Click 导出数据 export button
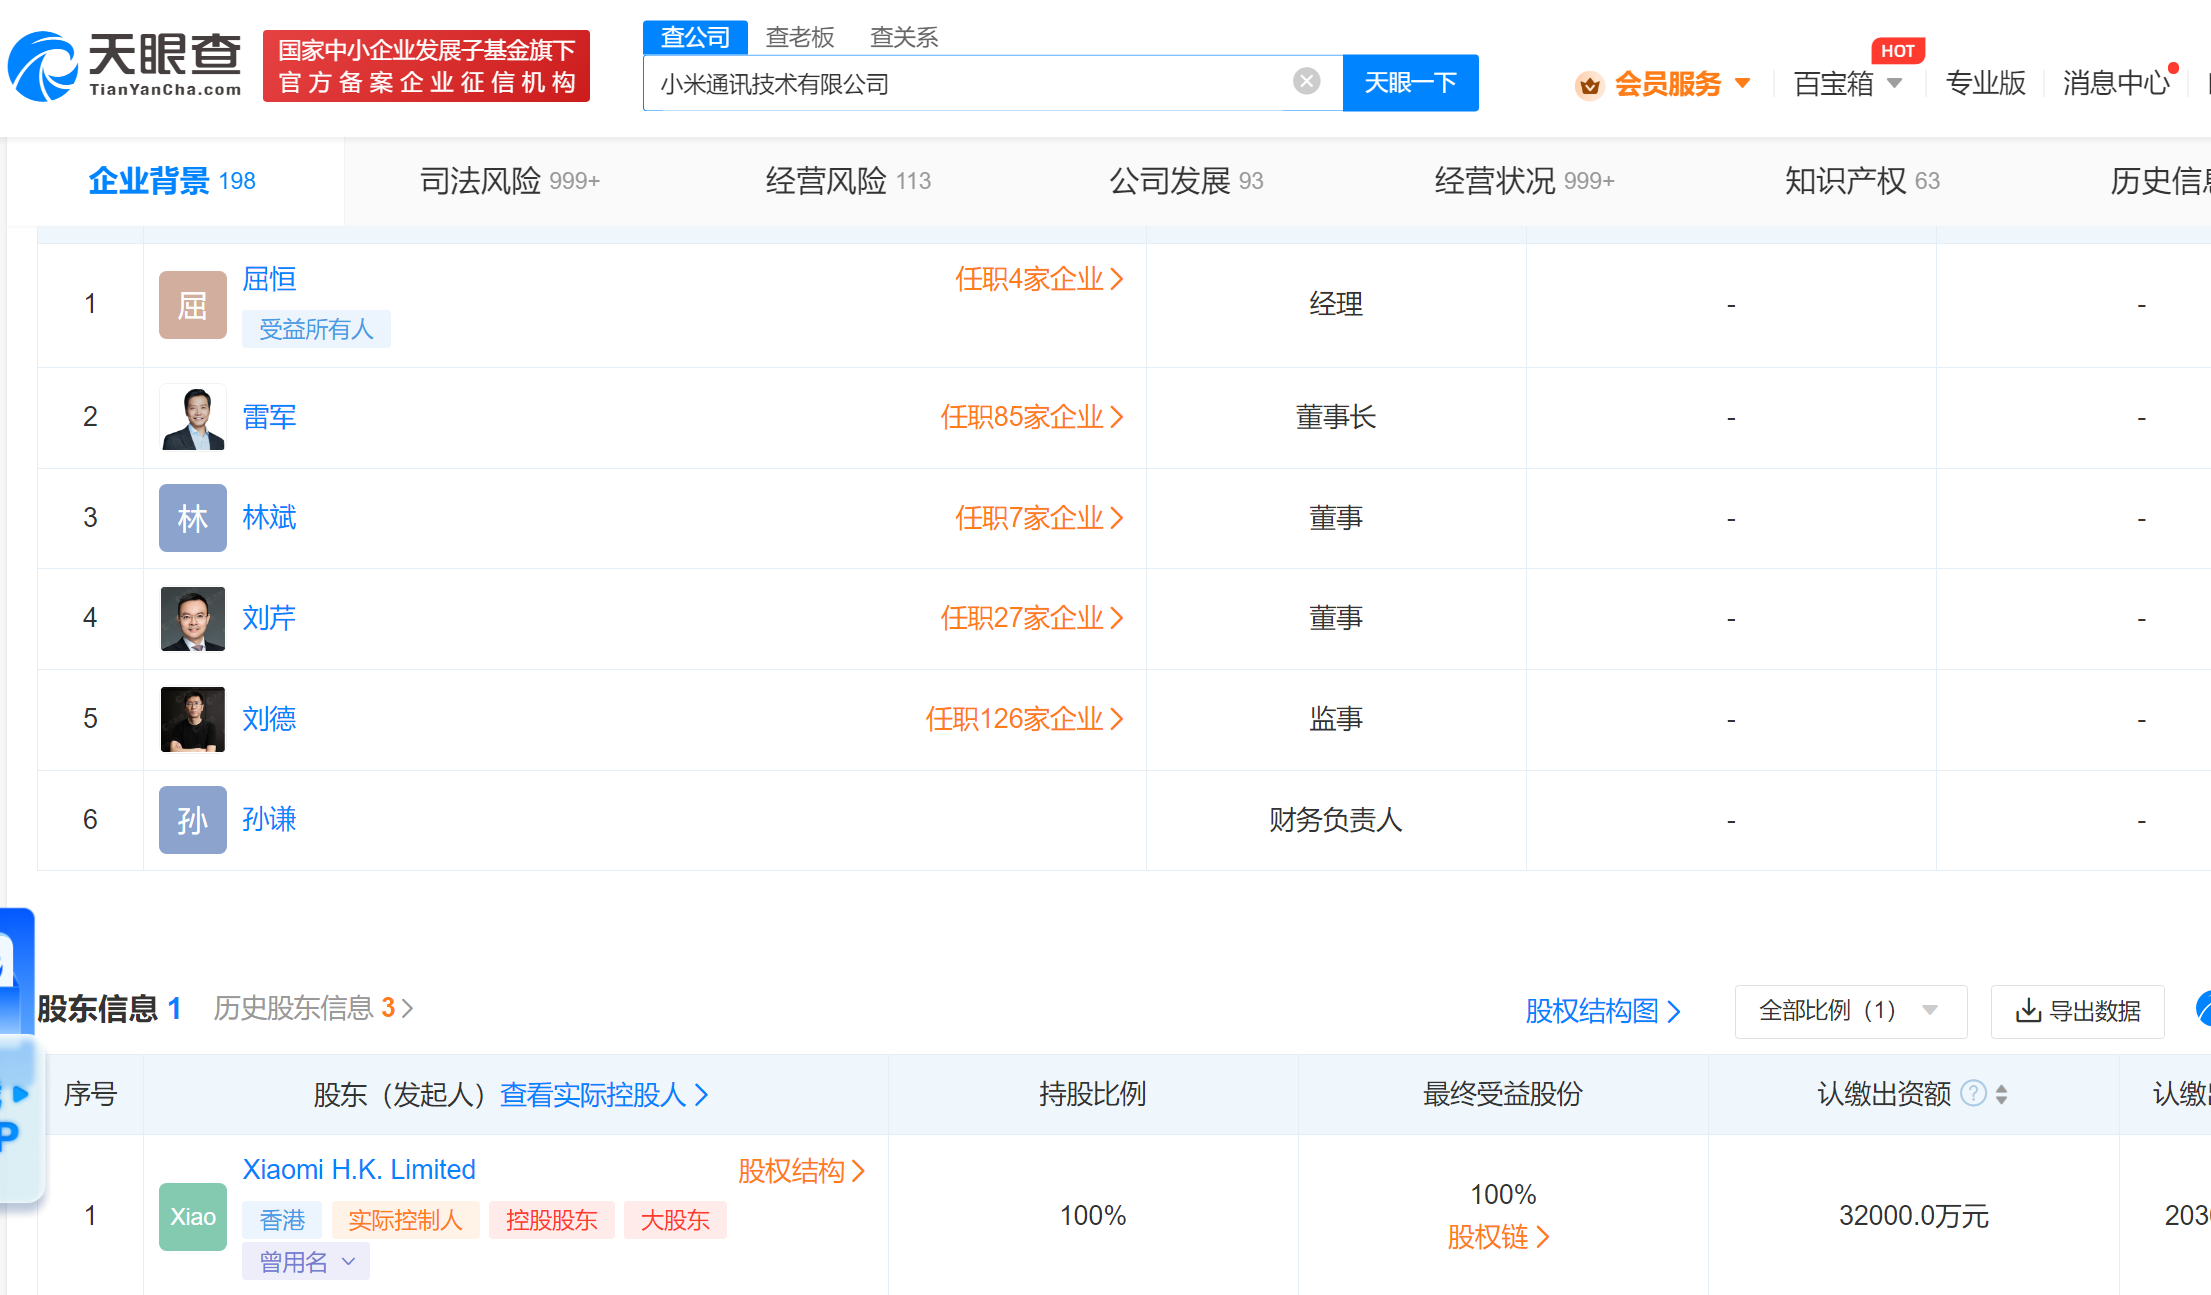Viewport: 2211px width, 1295px height. tap(2078, 1011)
